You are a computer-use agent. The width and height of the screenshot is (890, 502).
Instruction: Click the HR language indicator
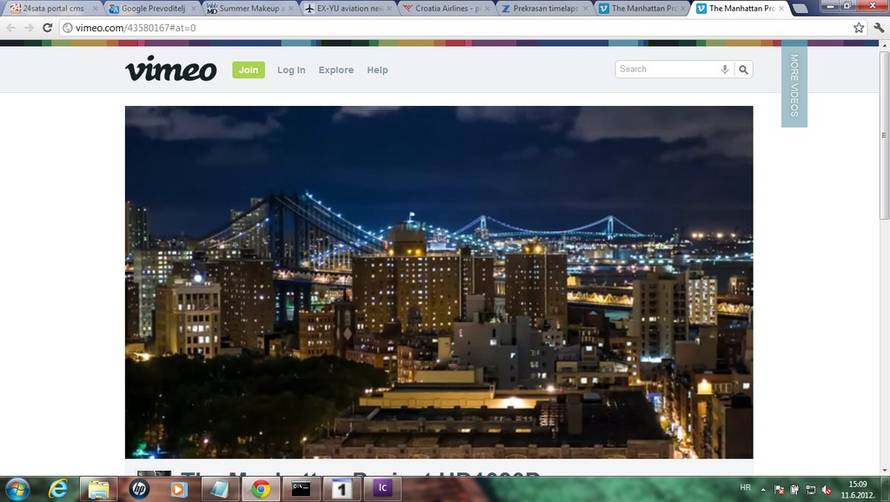coord(745,488)
